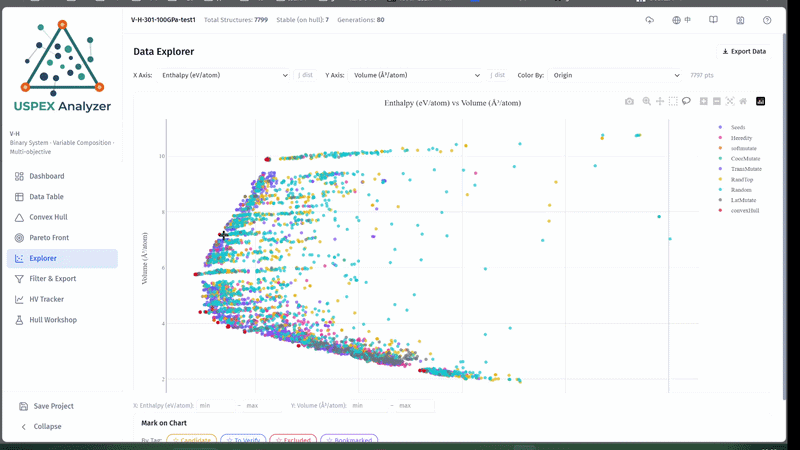Click the Candidate tag button
This screenshot has width=800, height=450.
pyautogui.click(x=192, y=439)
